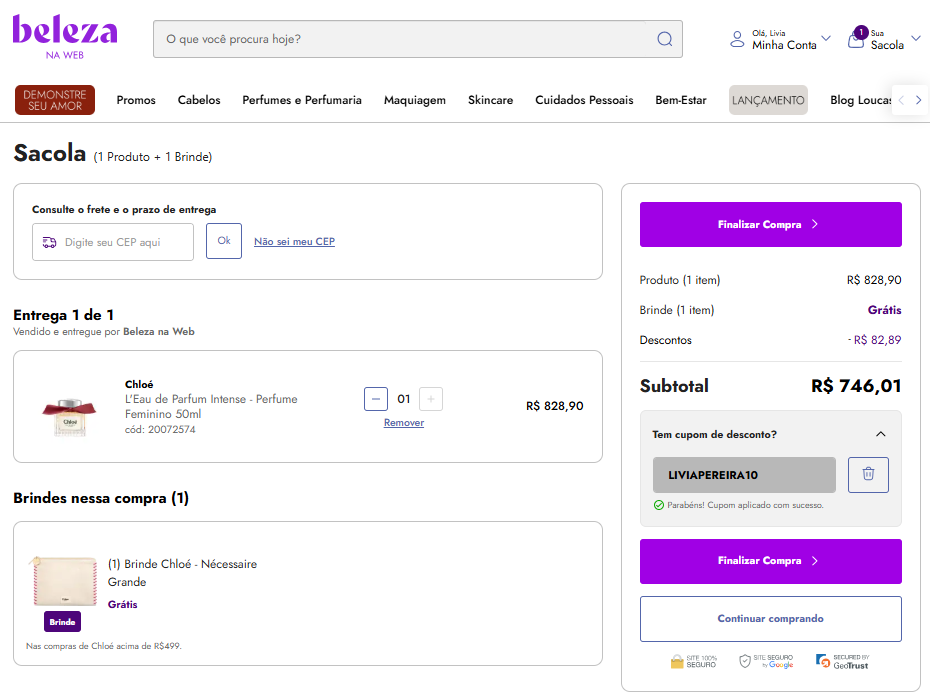This screenshot has height=700, width=930.
Task: Click the Beleza na Web logo
Action: pyautogui.click(x=65, y=37)
